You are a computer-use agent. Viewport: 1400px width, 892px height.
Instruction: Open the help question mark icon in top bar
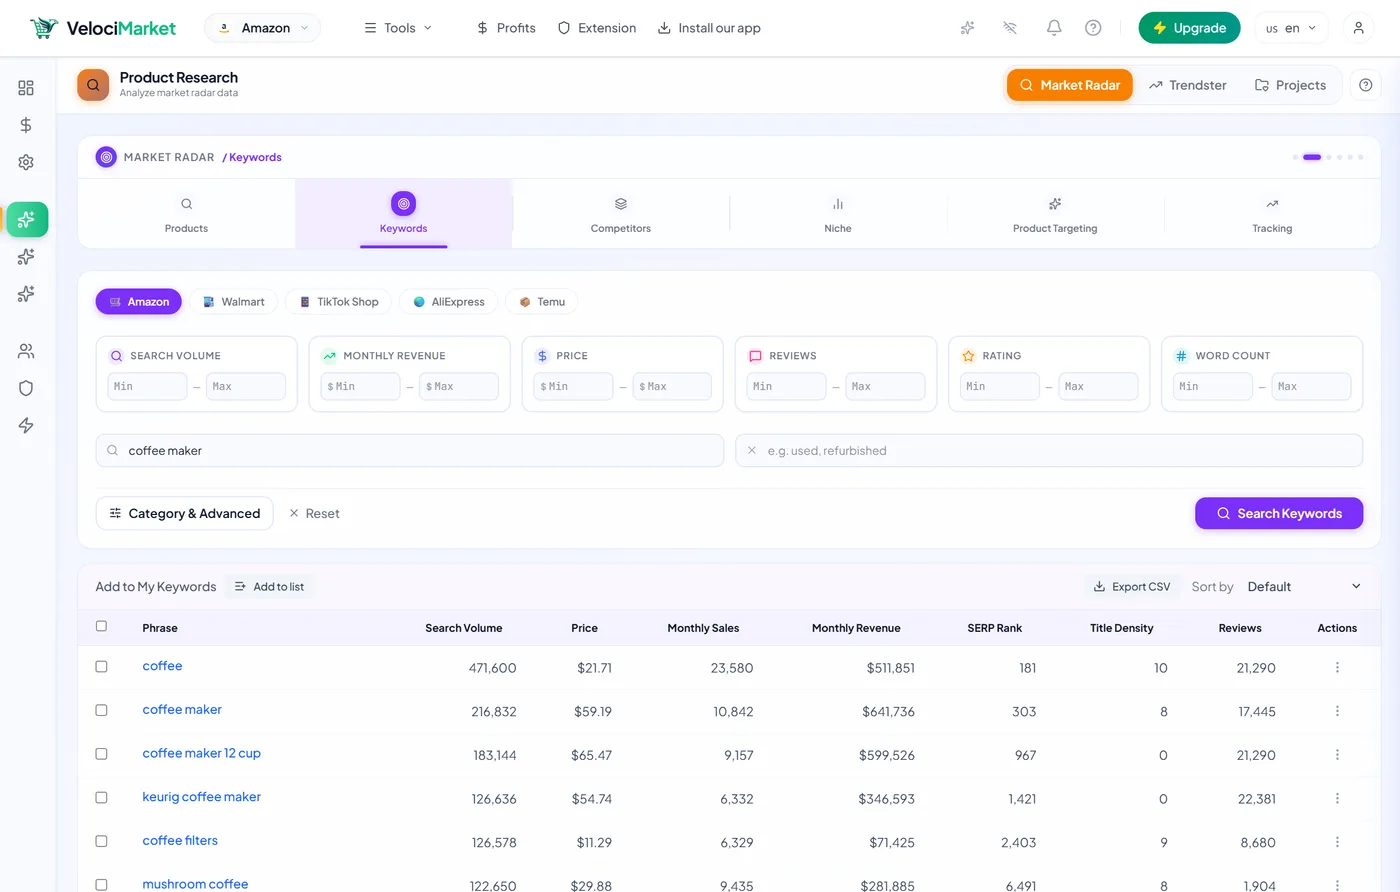tap(1093, 28)
